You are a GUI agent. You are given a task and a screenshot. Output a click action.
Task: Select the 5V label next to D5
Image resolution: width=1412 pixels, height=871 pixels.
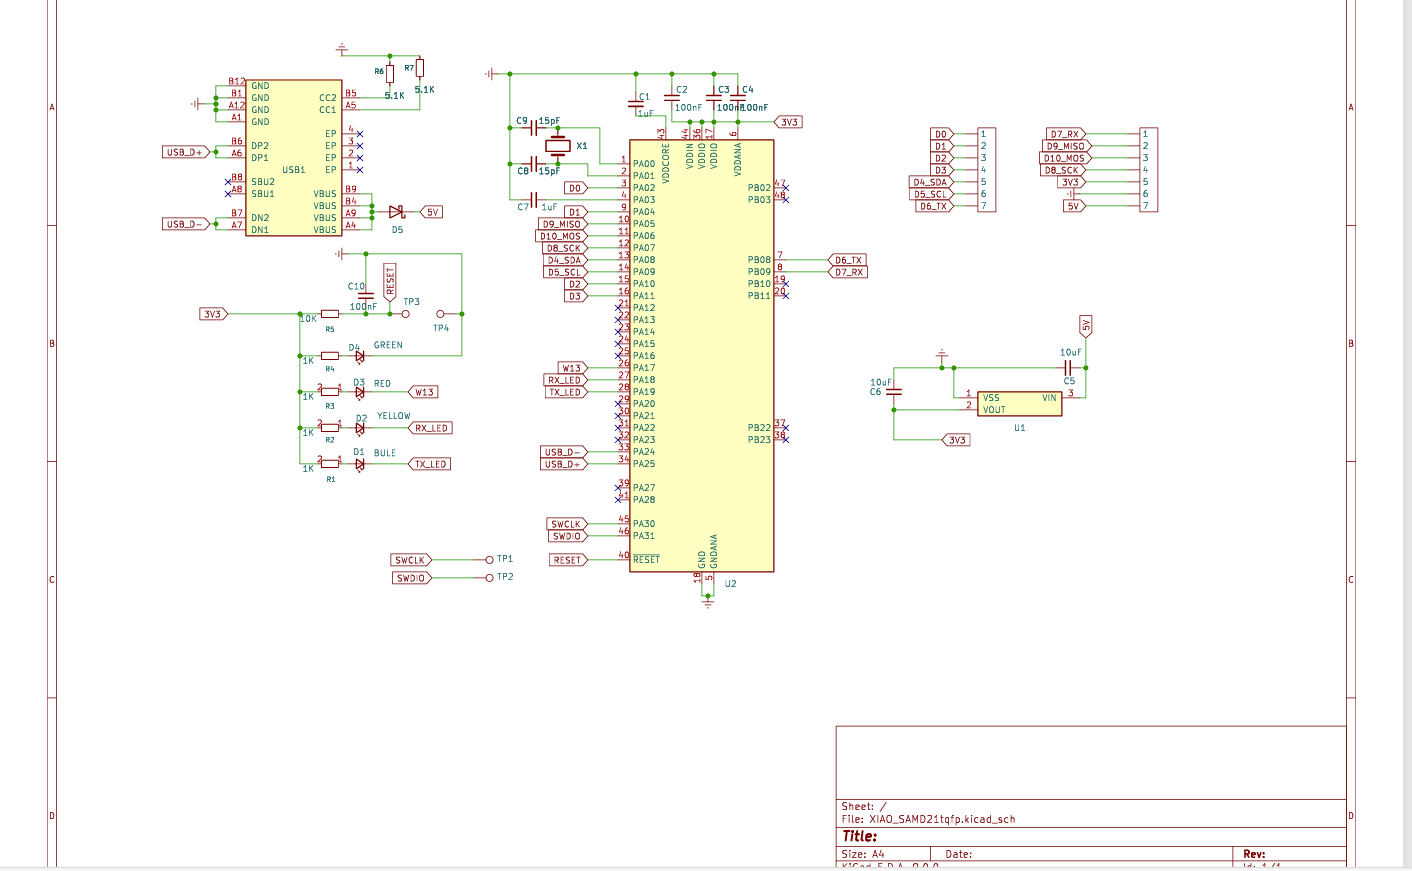coord(431,212)
